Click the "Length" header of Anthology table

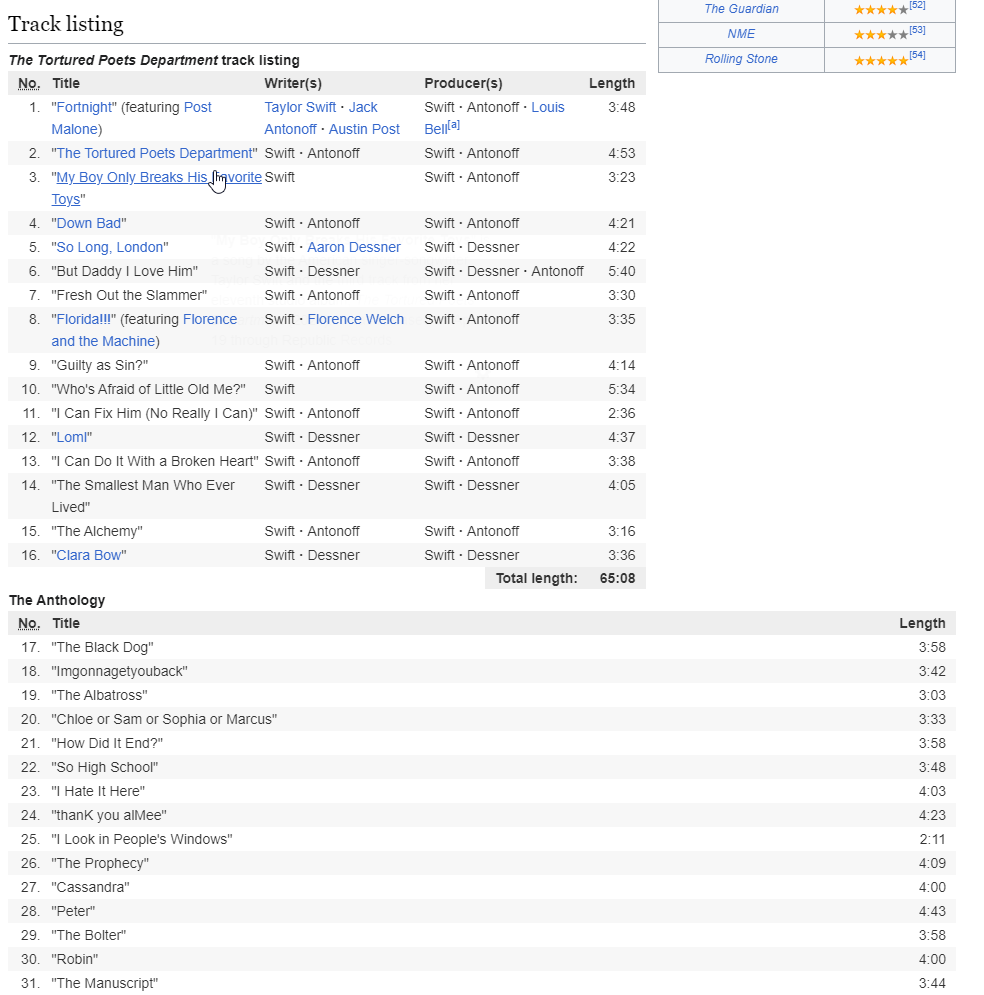pyautogui.click(x=922, y=624)
